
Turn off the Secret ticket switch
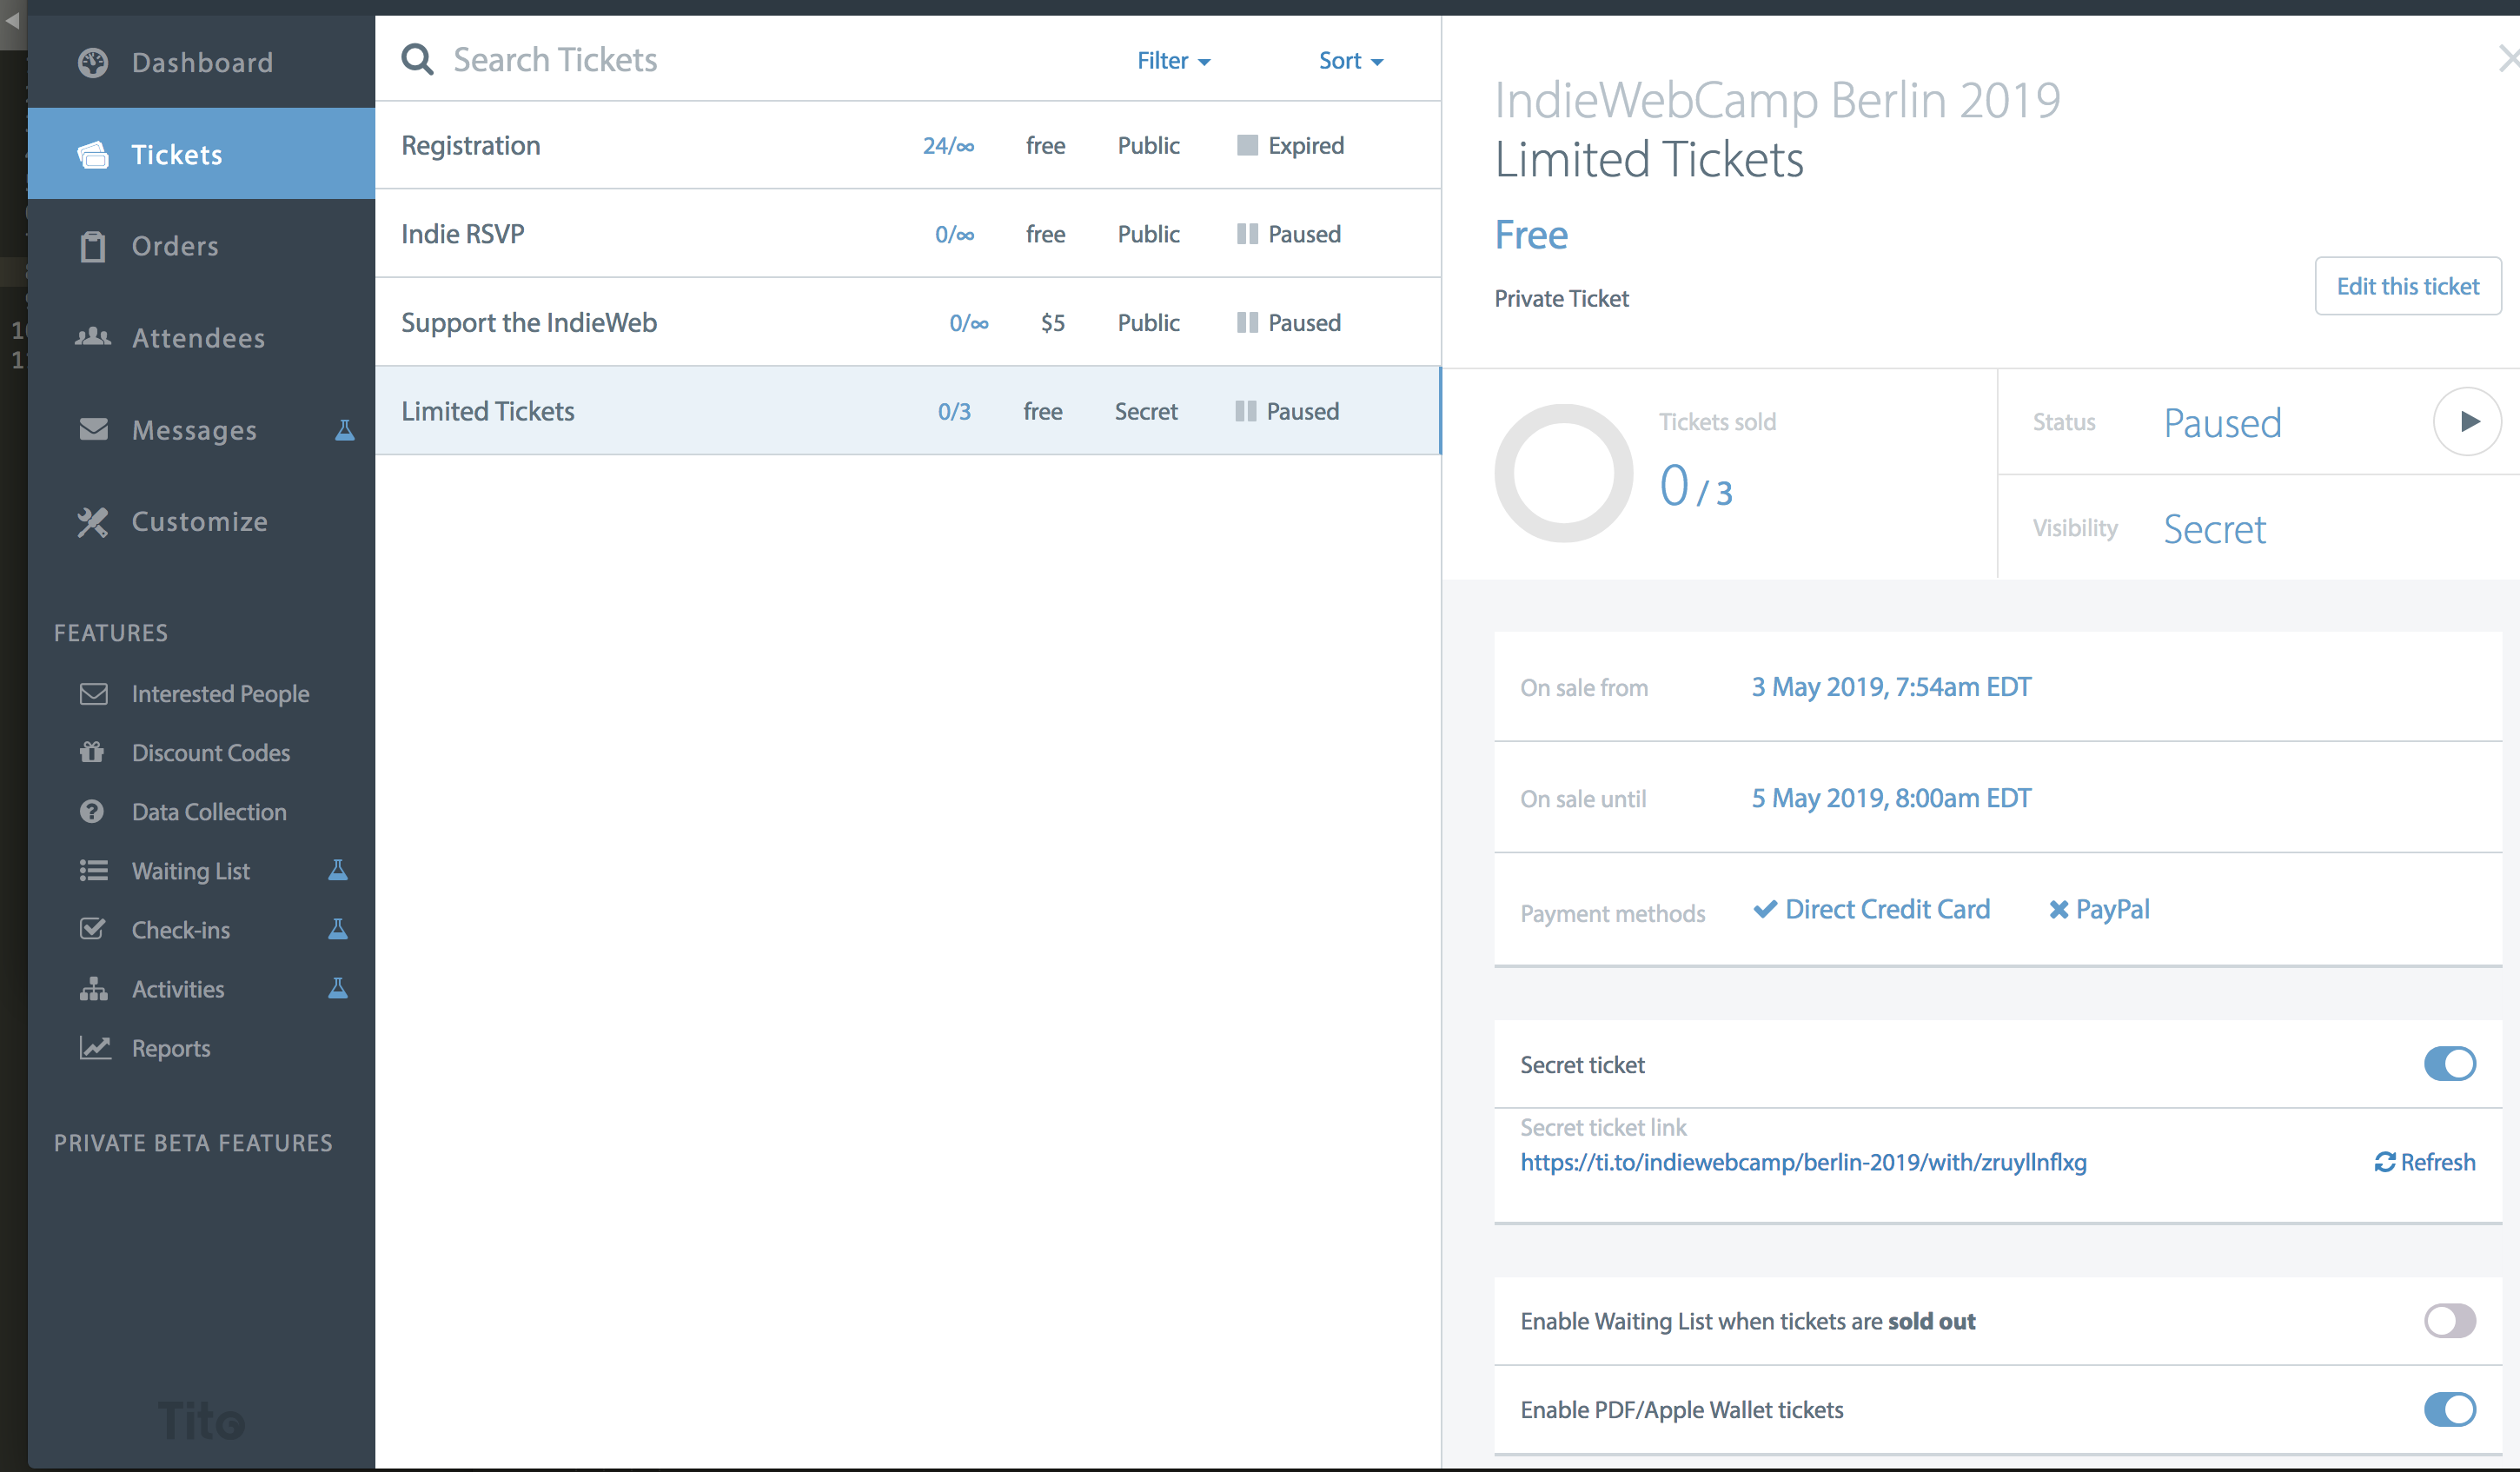(2449, 1064)
